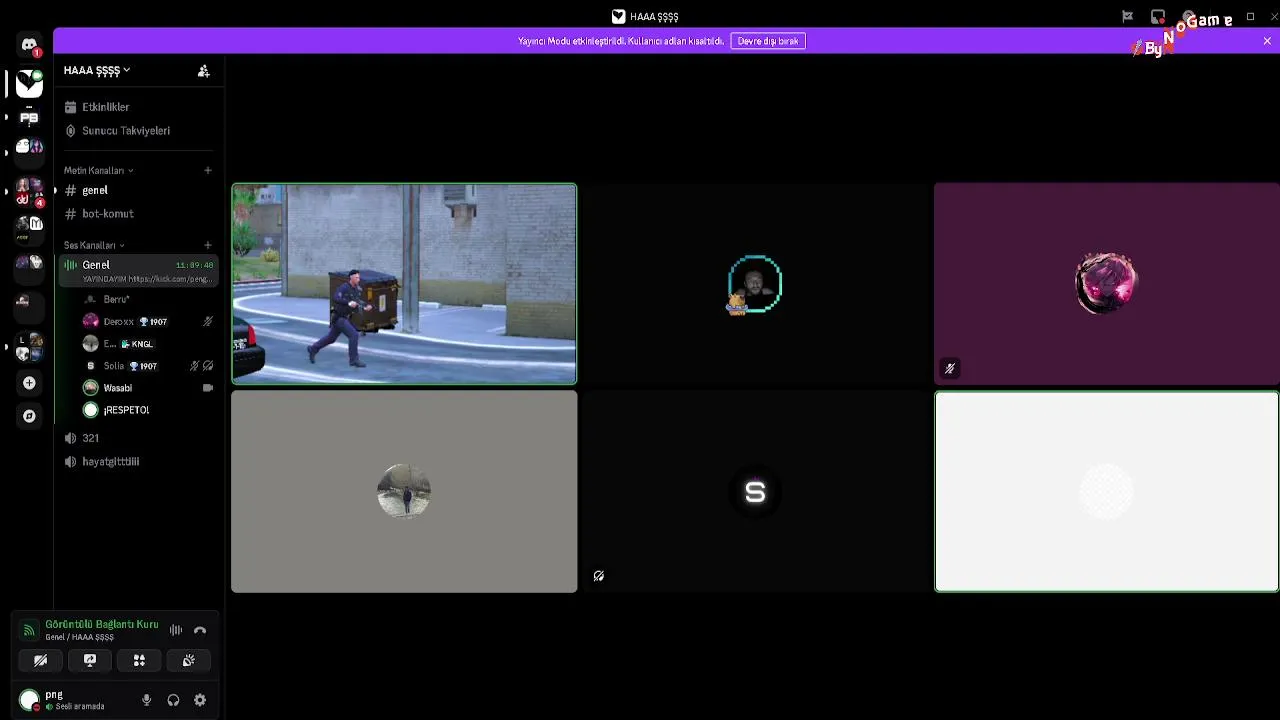The image size is (1280, 720).
Task: Disconnect from voice with hang-up icon
Action: point(200,630)
